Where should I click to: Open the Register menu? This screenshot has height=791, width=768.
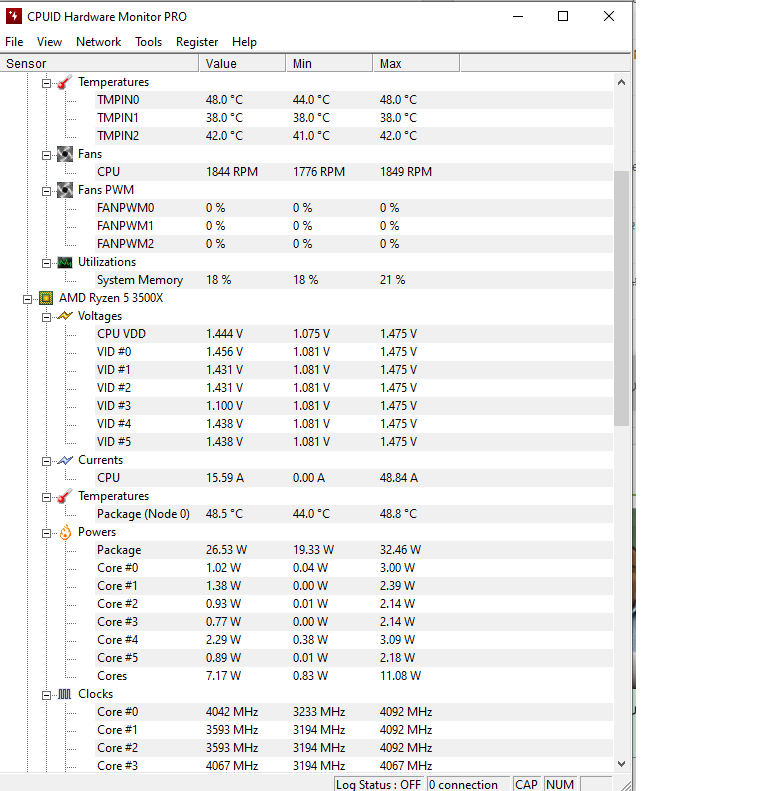click(197, 42)
